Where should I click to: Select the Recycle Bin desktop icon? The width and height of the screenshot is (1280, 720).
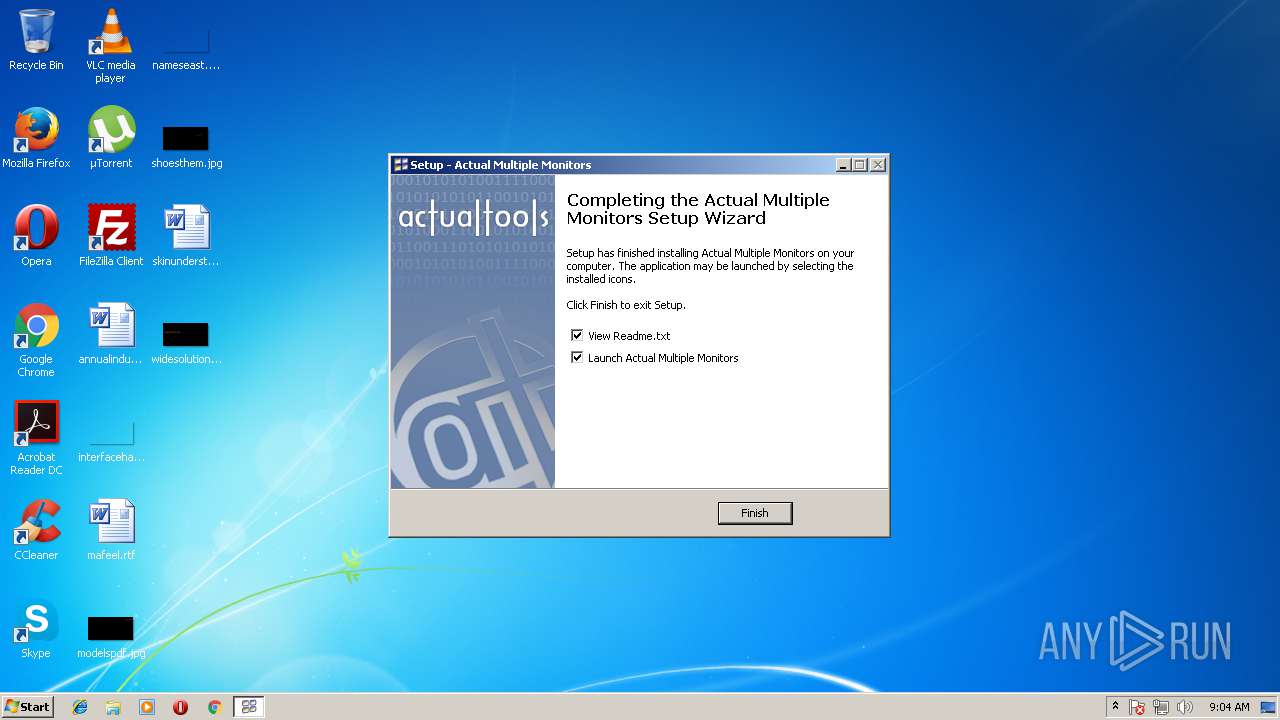pos(36,40)
